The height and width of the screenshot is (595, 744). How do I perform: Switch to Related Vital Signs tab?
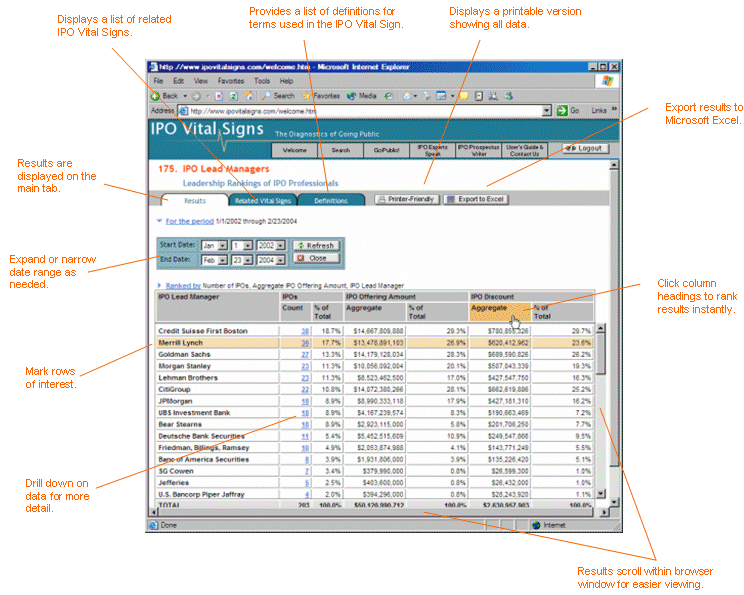(263, 200)
